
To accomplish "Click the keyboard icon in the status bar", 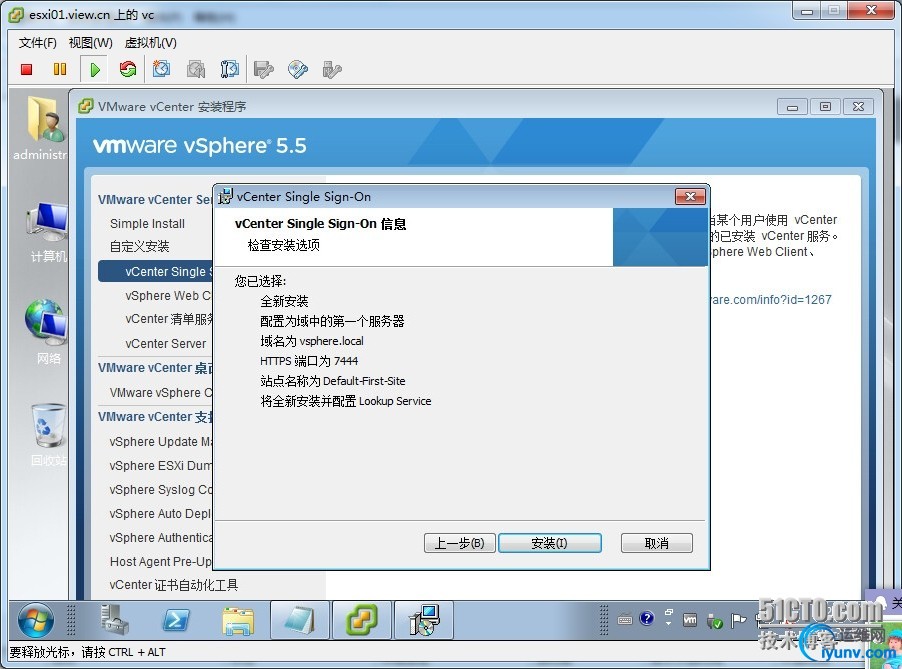I will pos(625,620).
